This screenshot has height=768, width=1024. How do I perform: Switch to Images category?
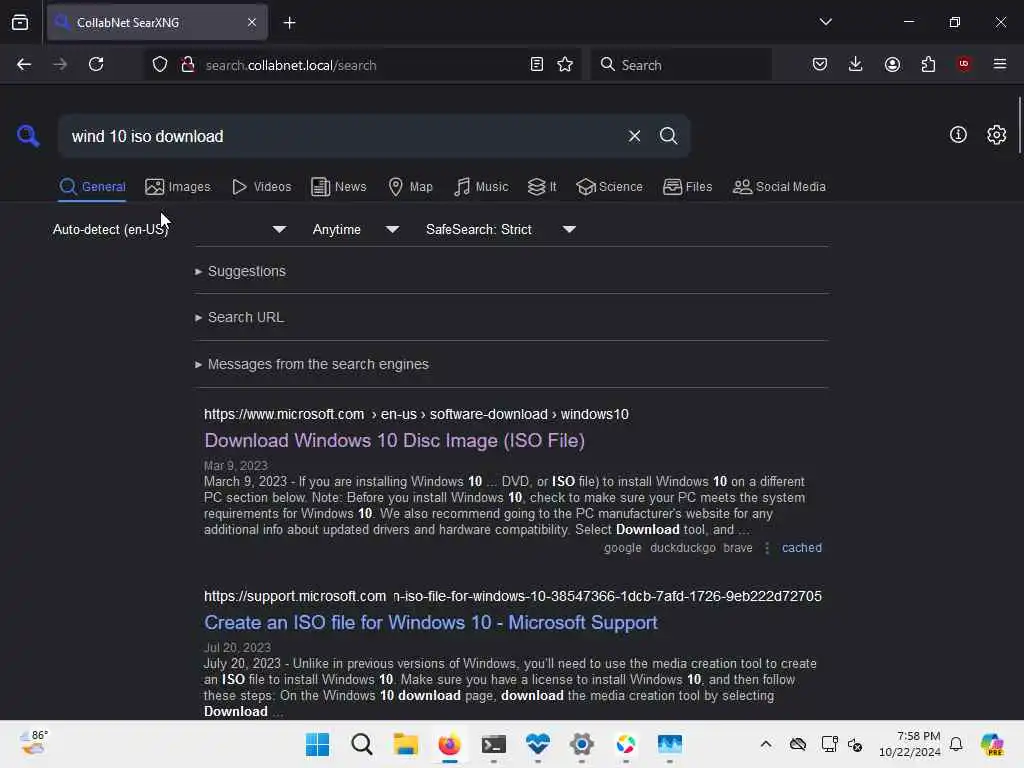pos(178,187)
